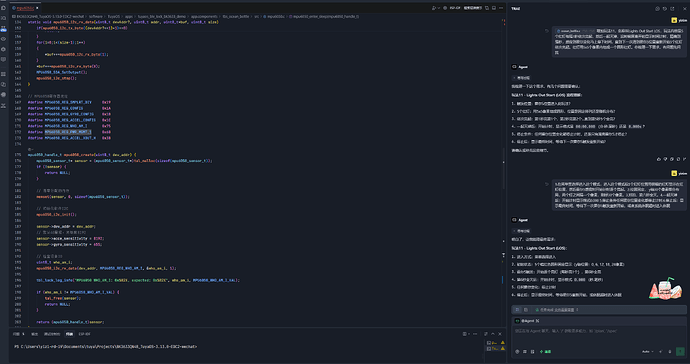Open the Explorer view in the activity bar
Image resolution: width=690 pixels, height=364 pixels.
4,8
